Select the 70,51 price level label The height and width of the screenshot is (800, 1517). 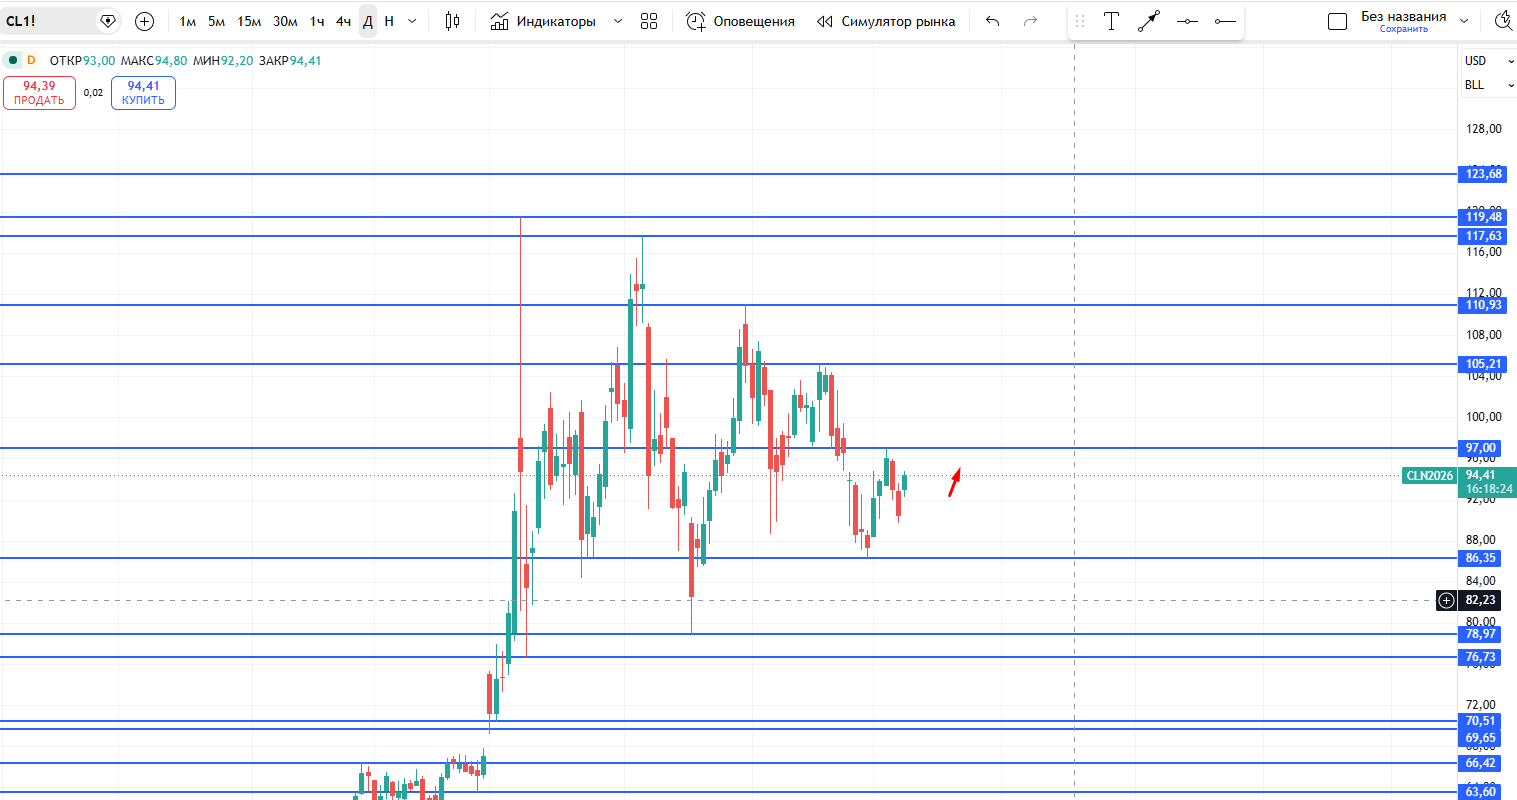pos(1479,721)
